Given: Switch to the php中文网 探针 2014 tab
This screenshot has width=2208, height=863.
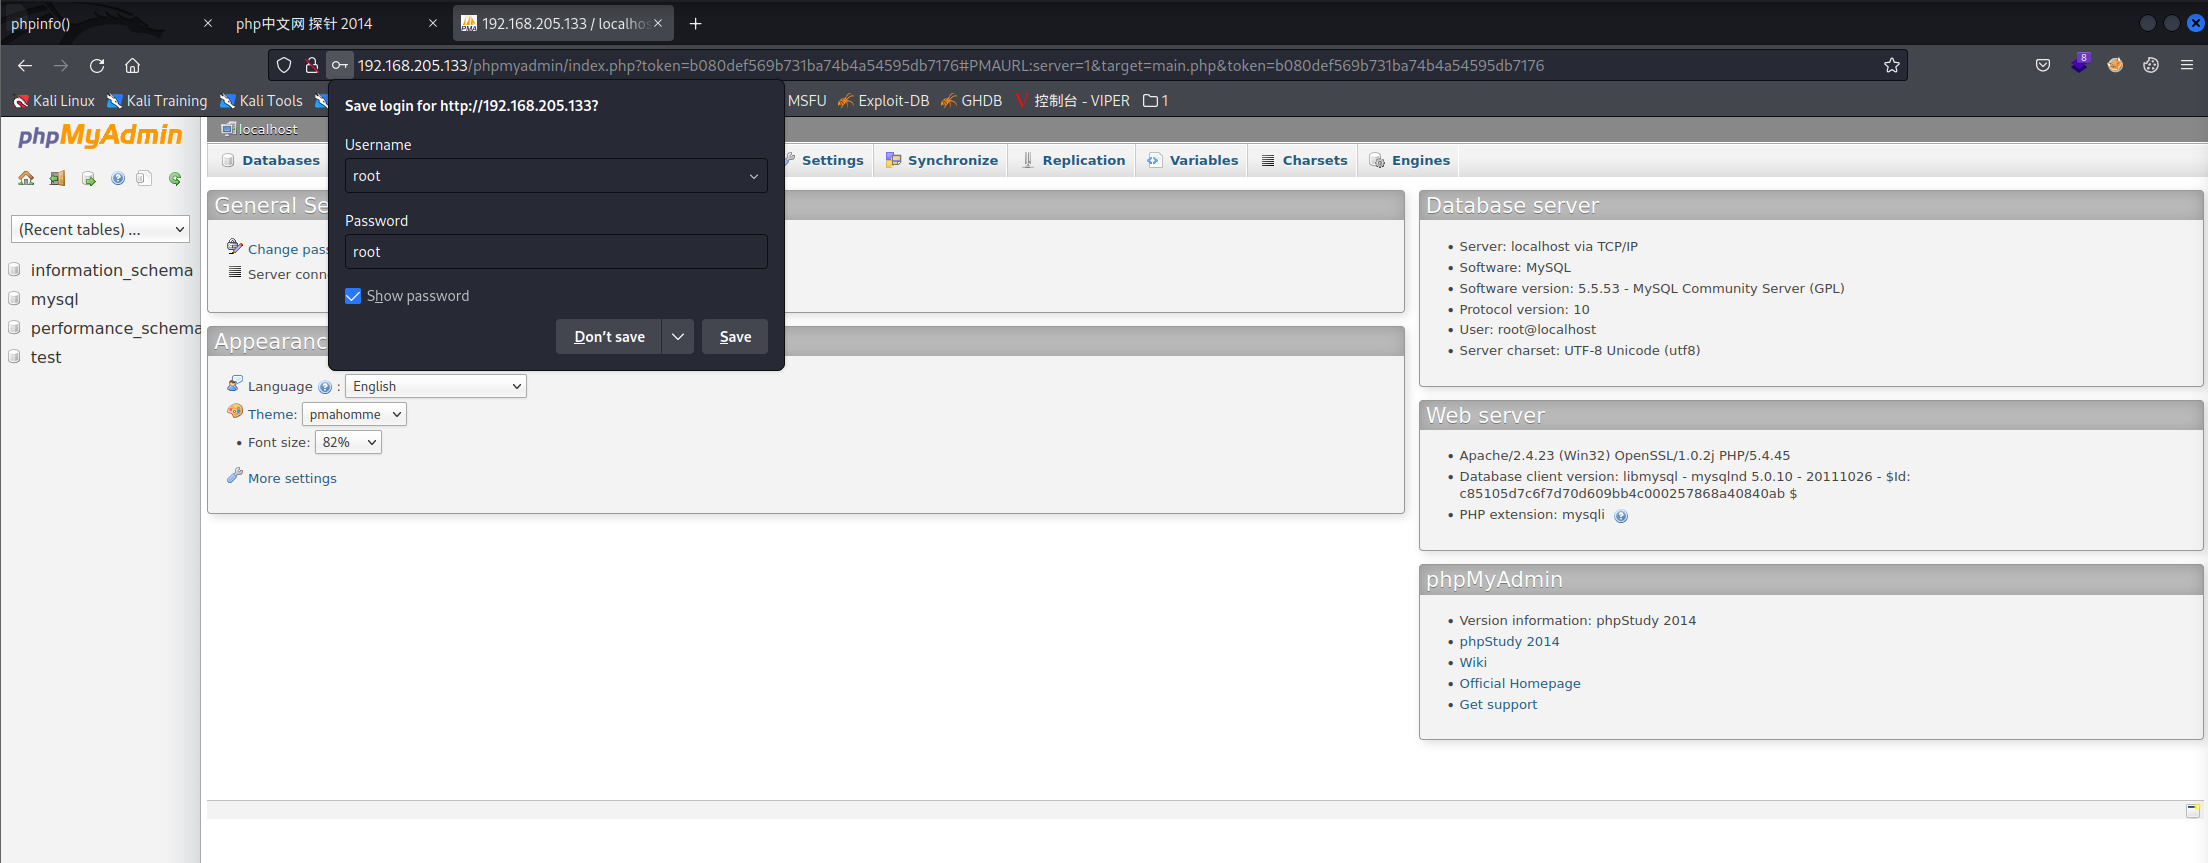Looking at the screenshot, I should tap(336, 23).
